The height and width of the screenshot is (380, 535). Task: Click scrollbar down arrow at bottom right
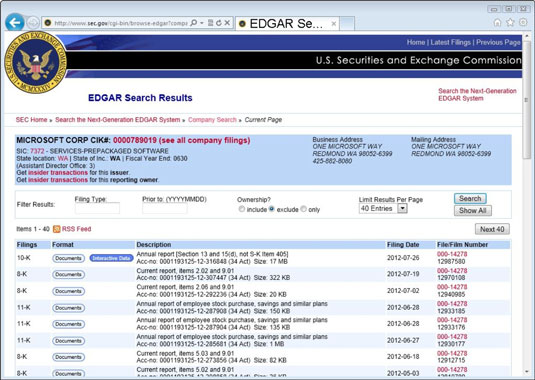click(x=526, y=372)
